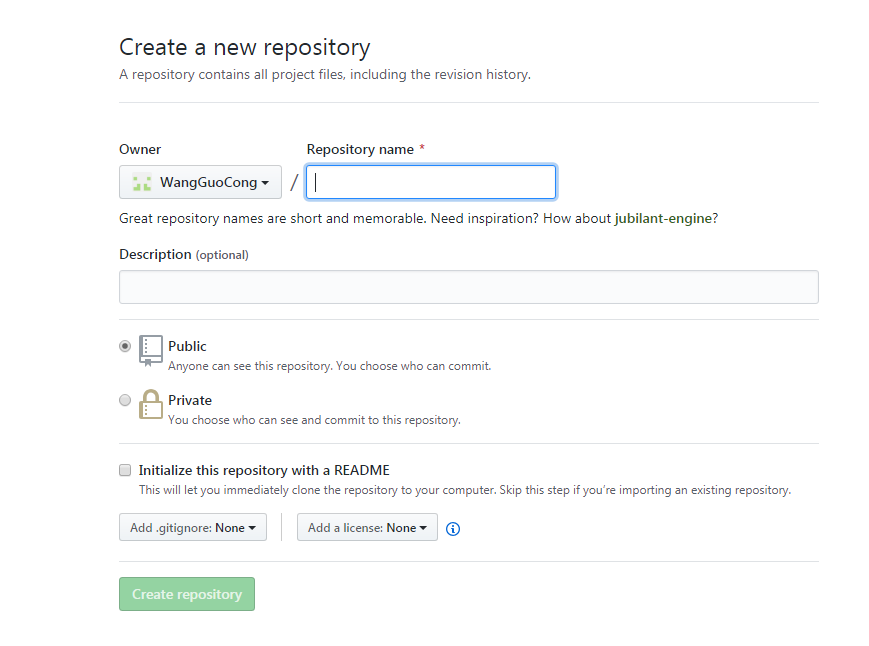
Task: Click the Create a new repository heading
Action: [244, 48]
